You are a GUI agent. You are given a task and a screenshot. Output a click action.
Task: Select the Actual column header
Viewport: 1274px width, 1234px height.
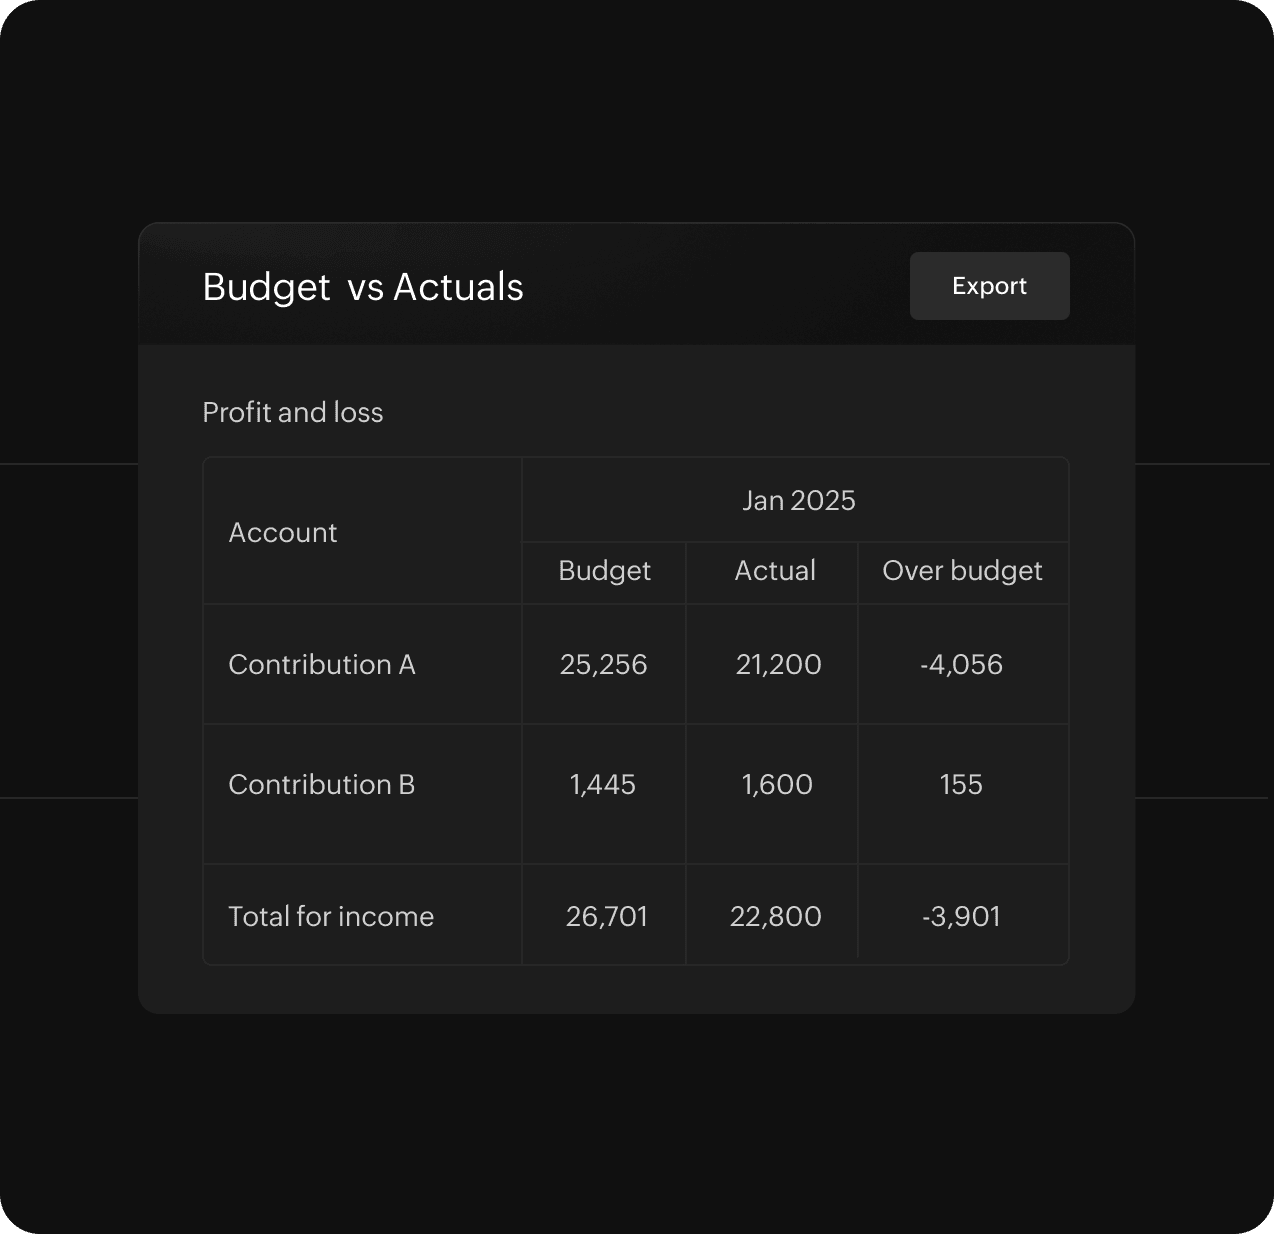click(x=775, y=571)
